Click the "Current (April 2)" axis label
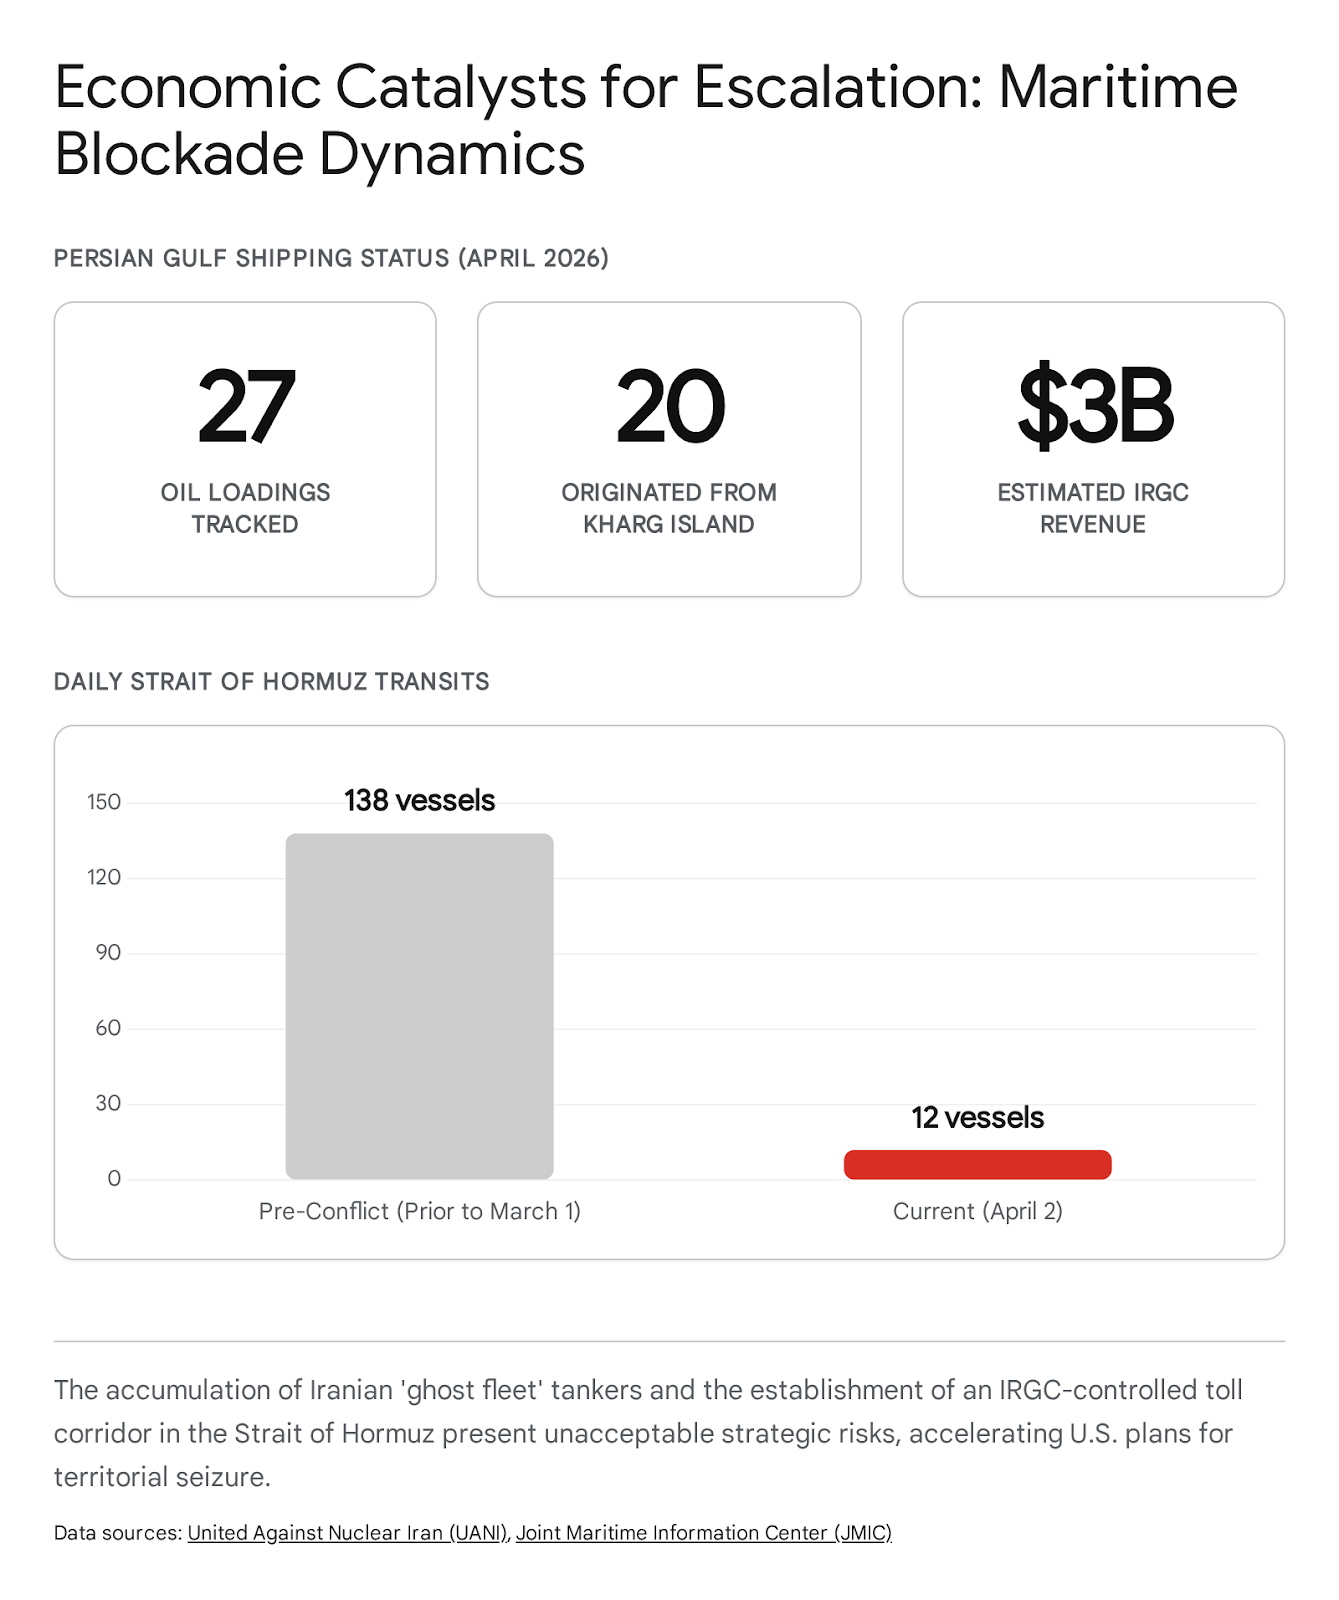This screenshot has height=1600, width=1339. [x=977, y=1212]
